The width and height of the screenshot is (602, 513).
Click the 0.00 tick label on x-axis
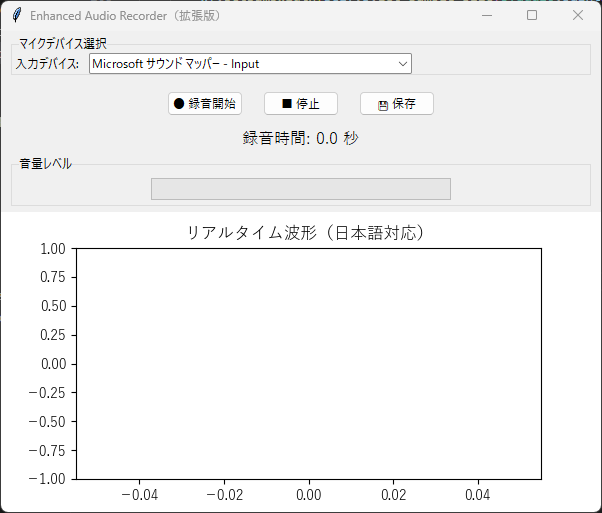(x=309, y=494)
